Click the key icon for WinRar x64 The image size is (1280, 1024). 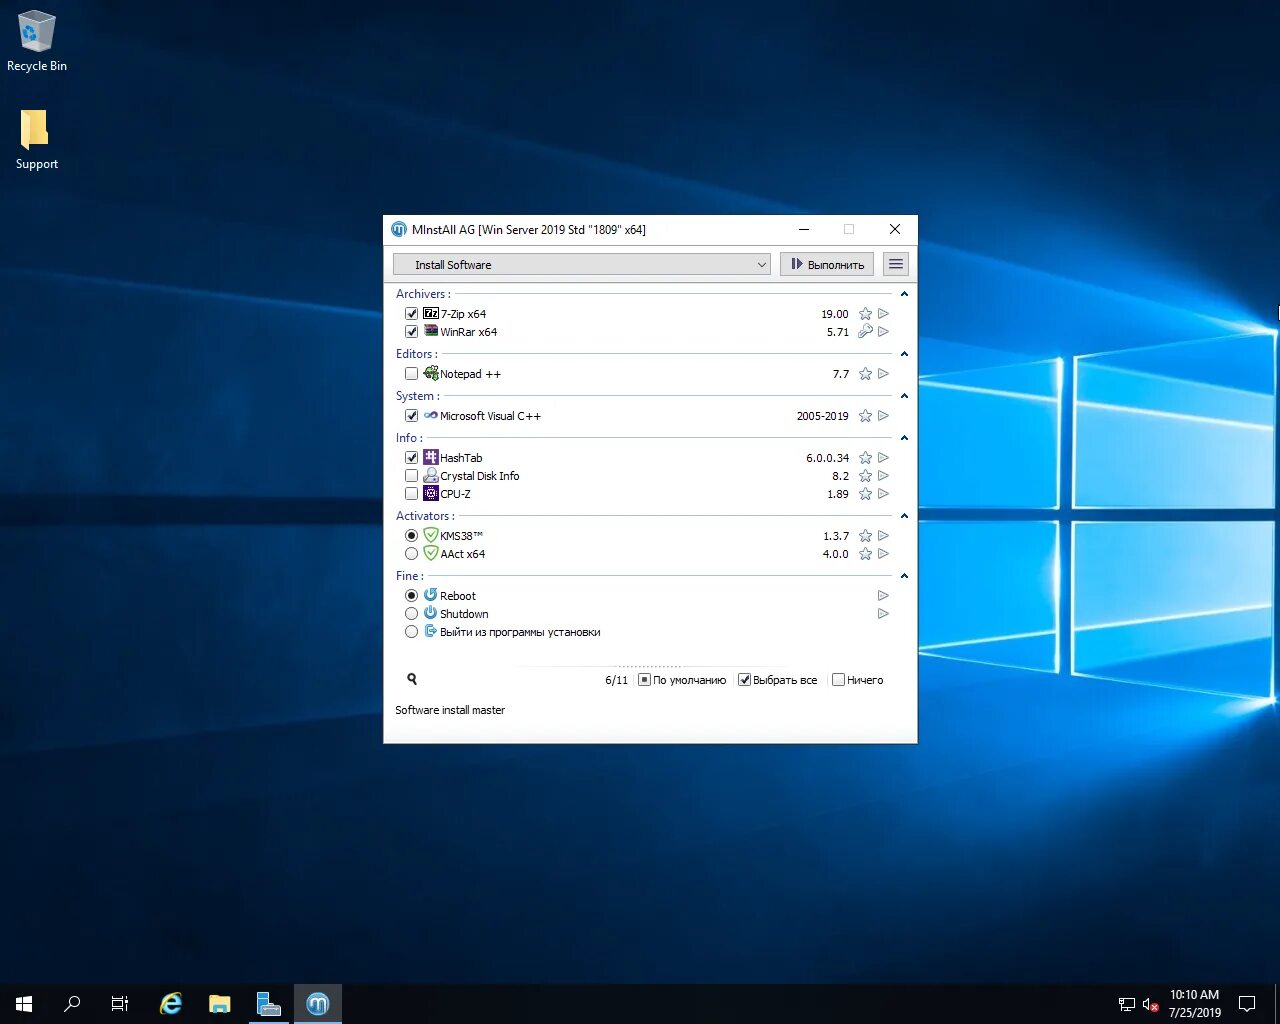tap(865, 332)
